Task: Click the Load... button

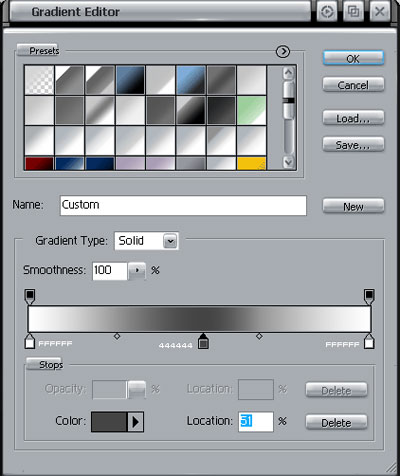Action: [x=353, y=118]
